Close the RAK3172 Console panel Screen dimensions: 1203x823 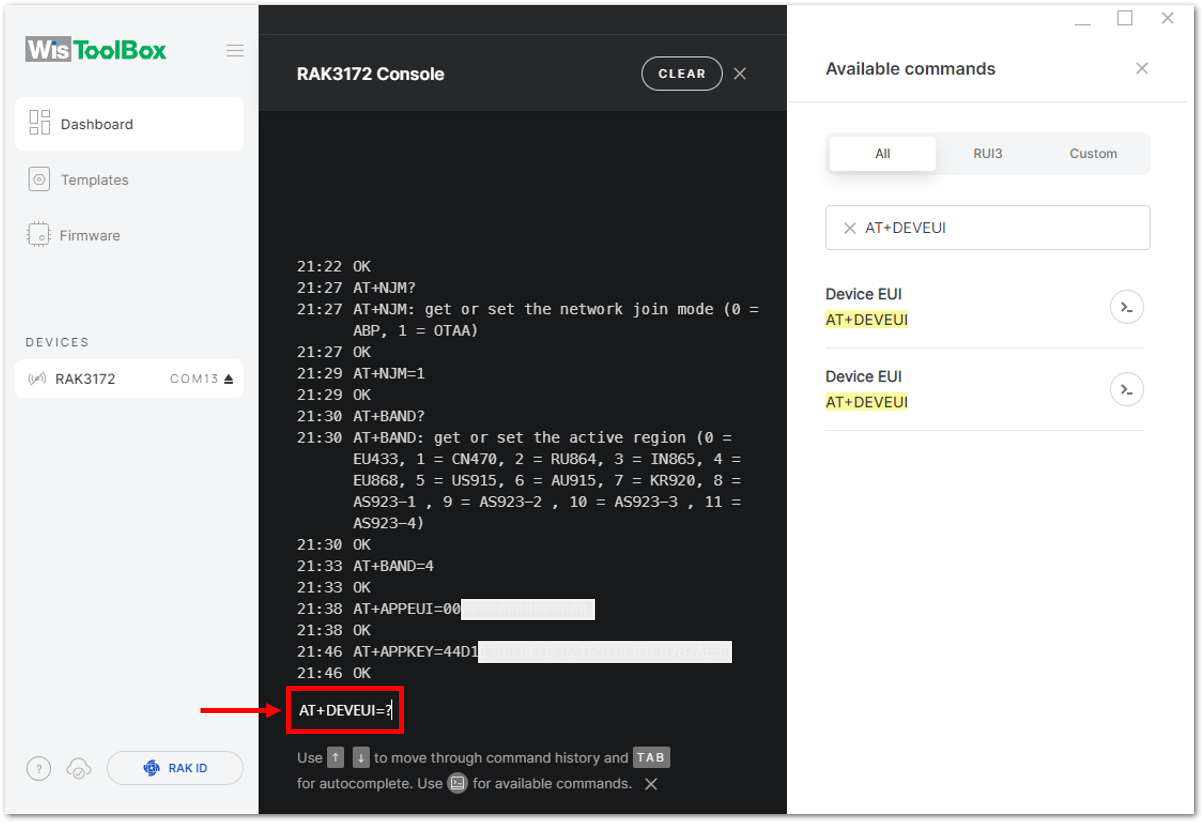740,74
